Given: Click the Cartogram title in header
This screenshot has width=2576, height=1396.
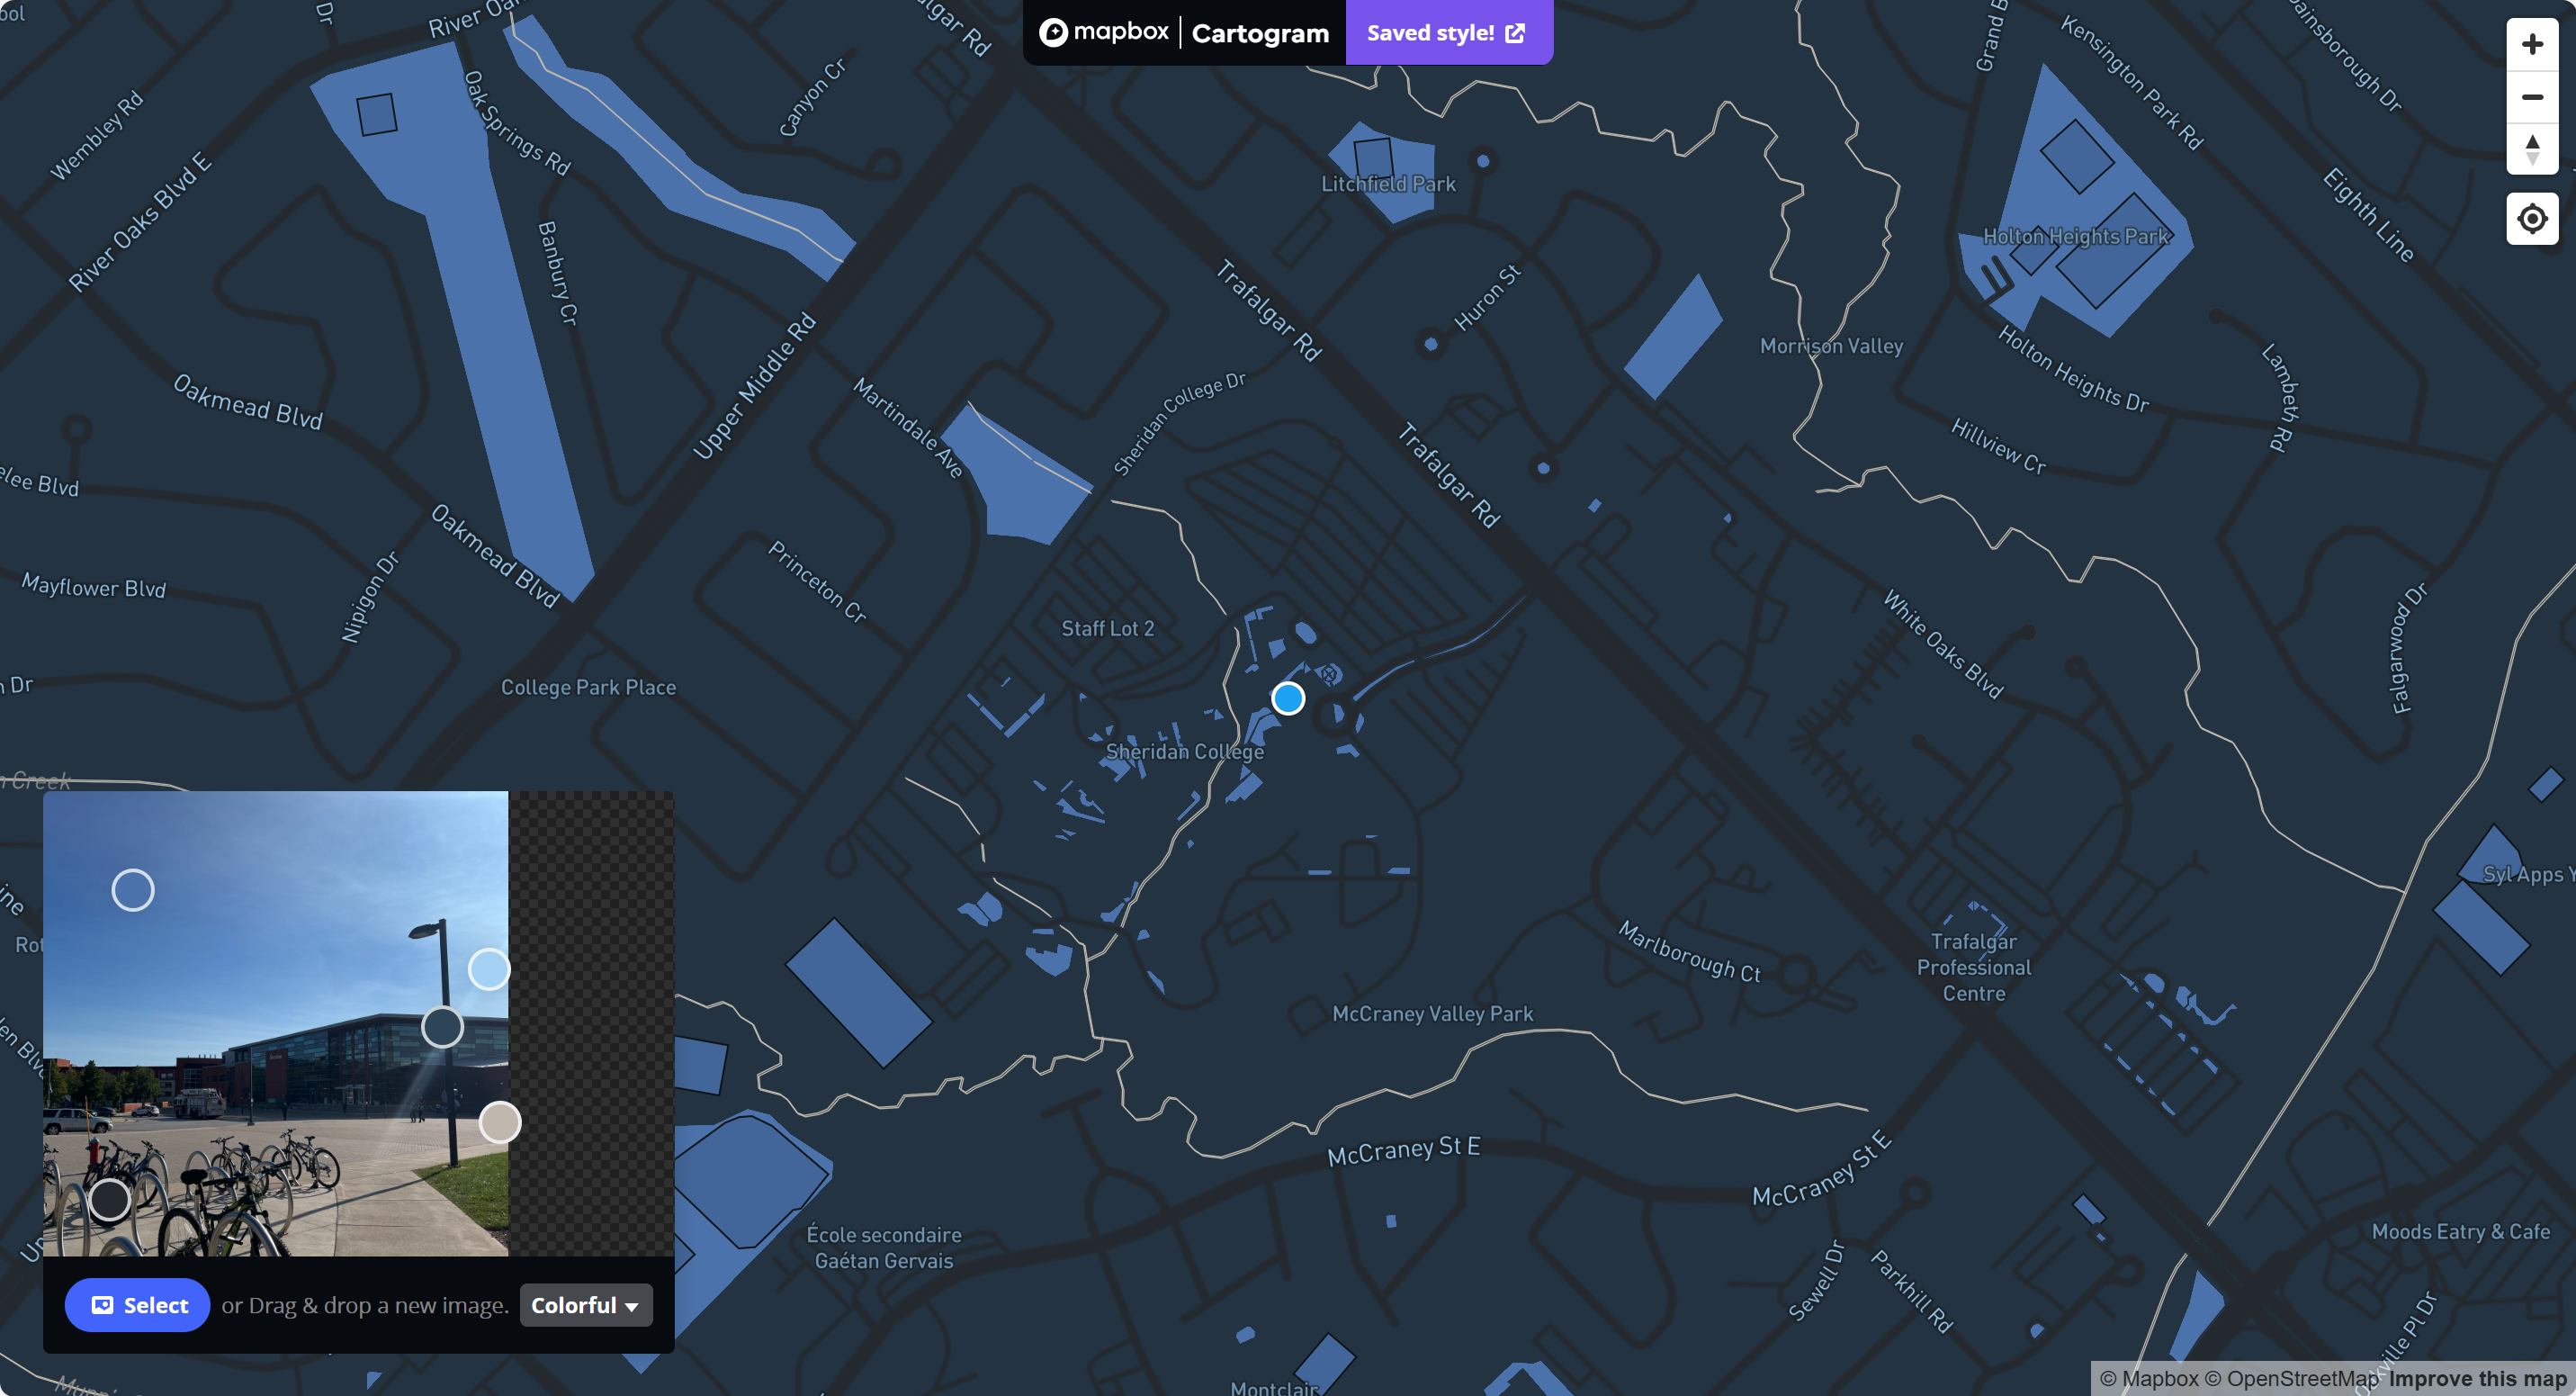Looking at the screenshot, I should click(1260, 33).
